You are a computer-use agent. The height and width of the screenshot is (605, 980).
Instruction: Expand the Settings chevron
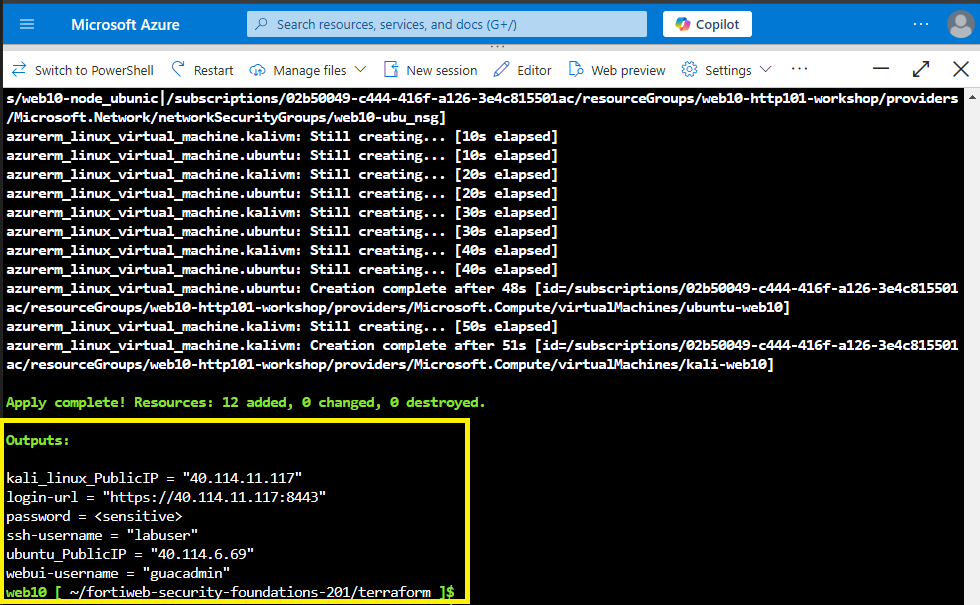tap(766, 69)
